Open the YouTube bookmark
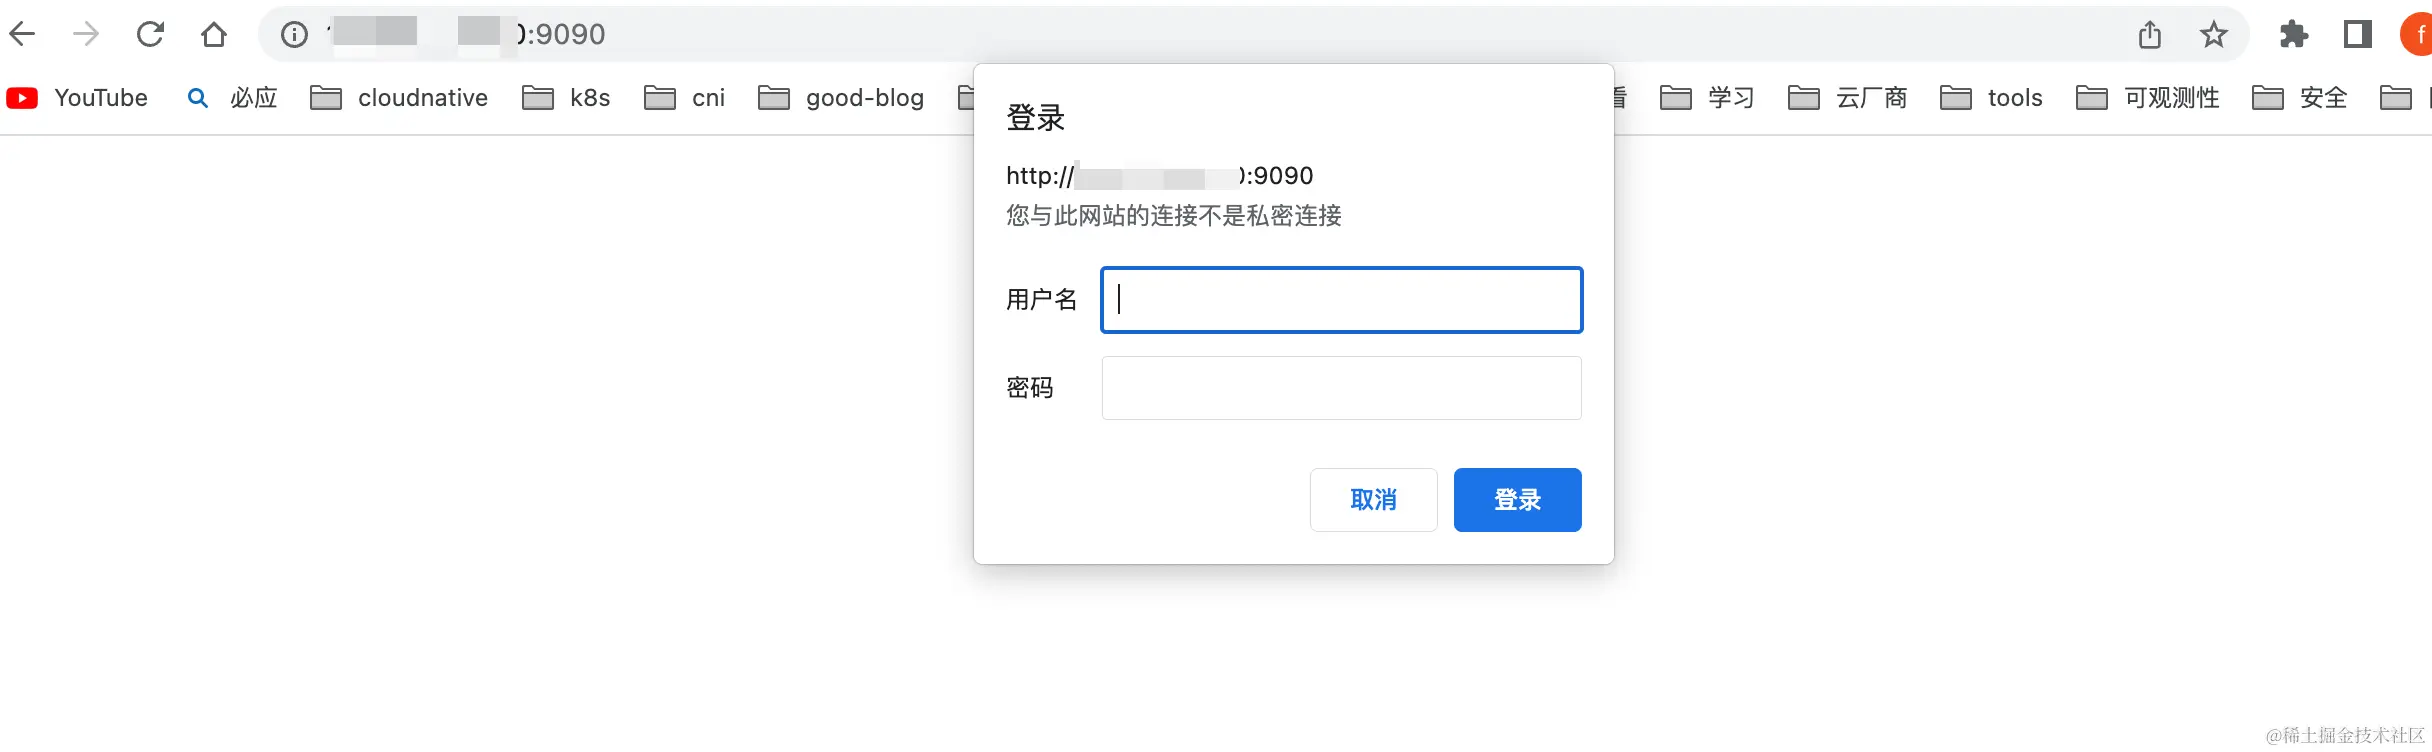This screenshot has height=752, width=2432. 77,98
